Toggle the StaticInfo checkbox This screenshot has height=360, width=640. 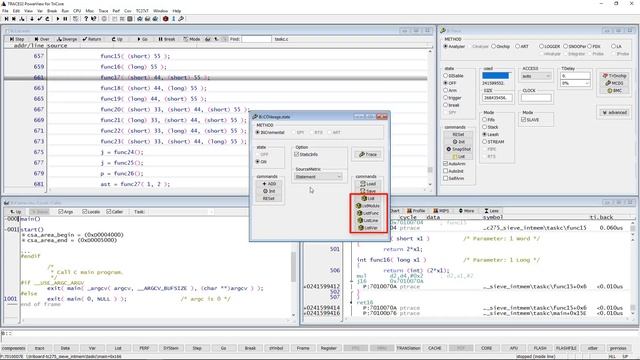click(x=306, y=155)
